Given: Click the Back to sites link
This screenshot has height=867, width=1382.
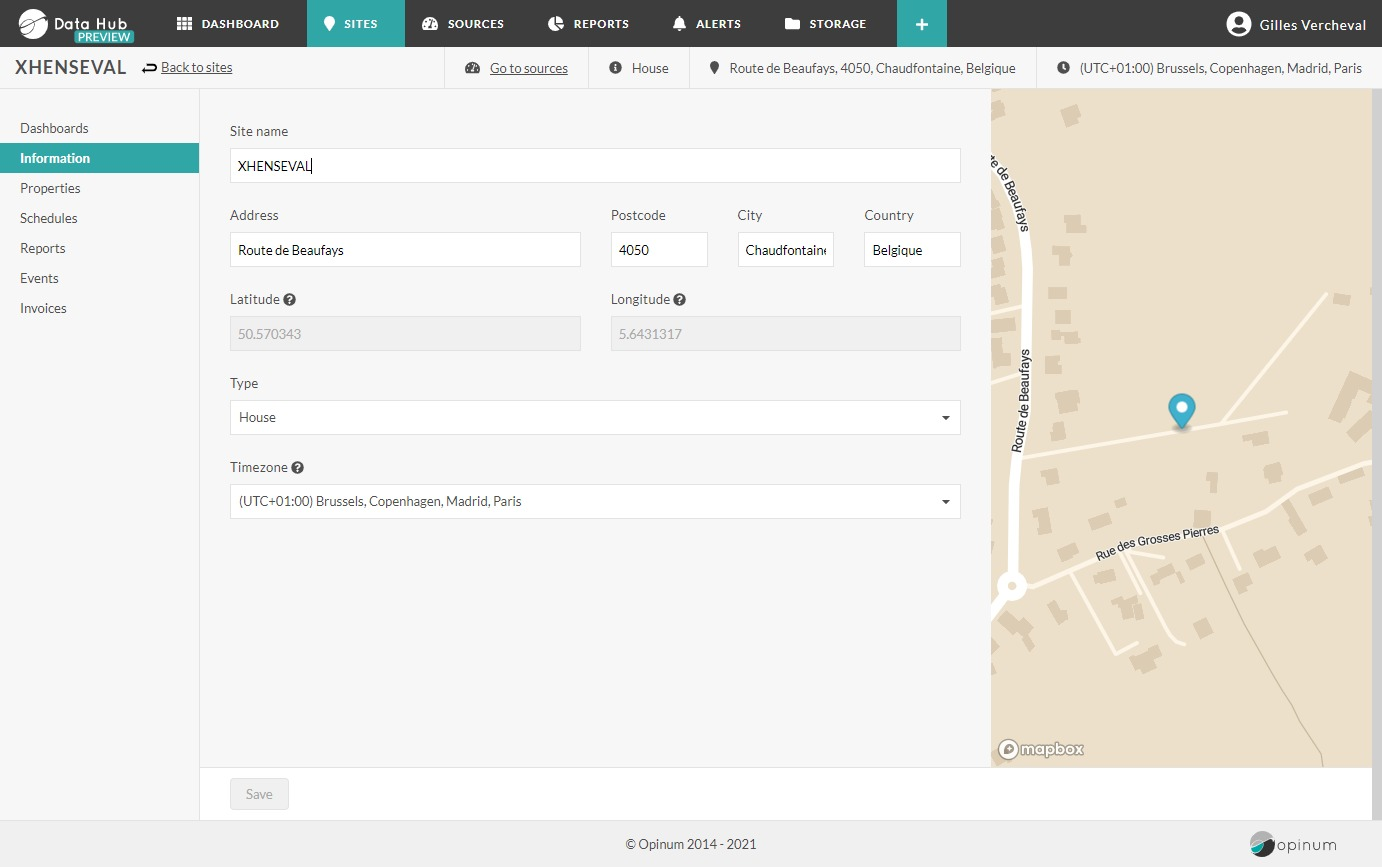Looking at the screenshot, I should point(196,68).
